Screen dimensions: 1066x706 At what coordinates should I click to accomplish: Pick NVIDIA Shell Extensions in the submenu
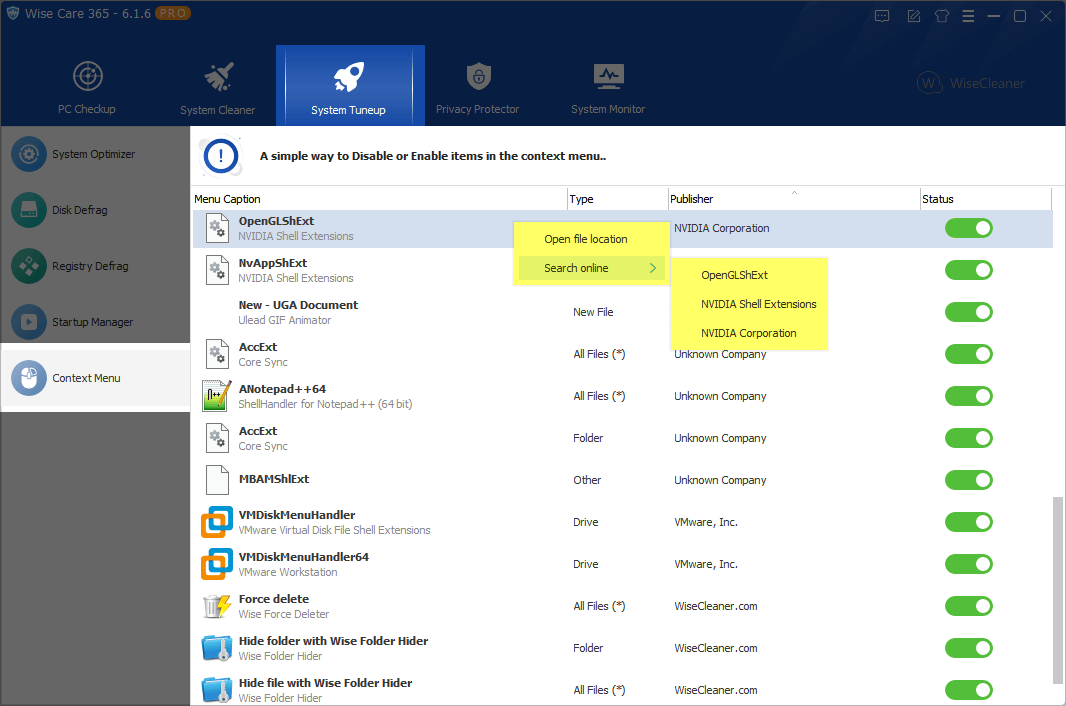[x=749, y=304]
